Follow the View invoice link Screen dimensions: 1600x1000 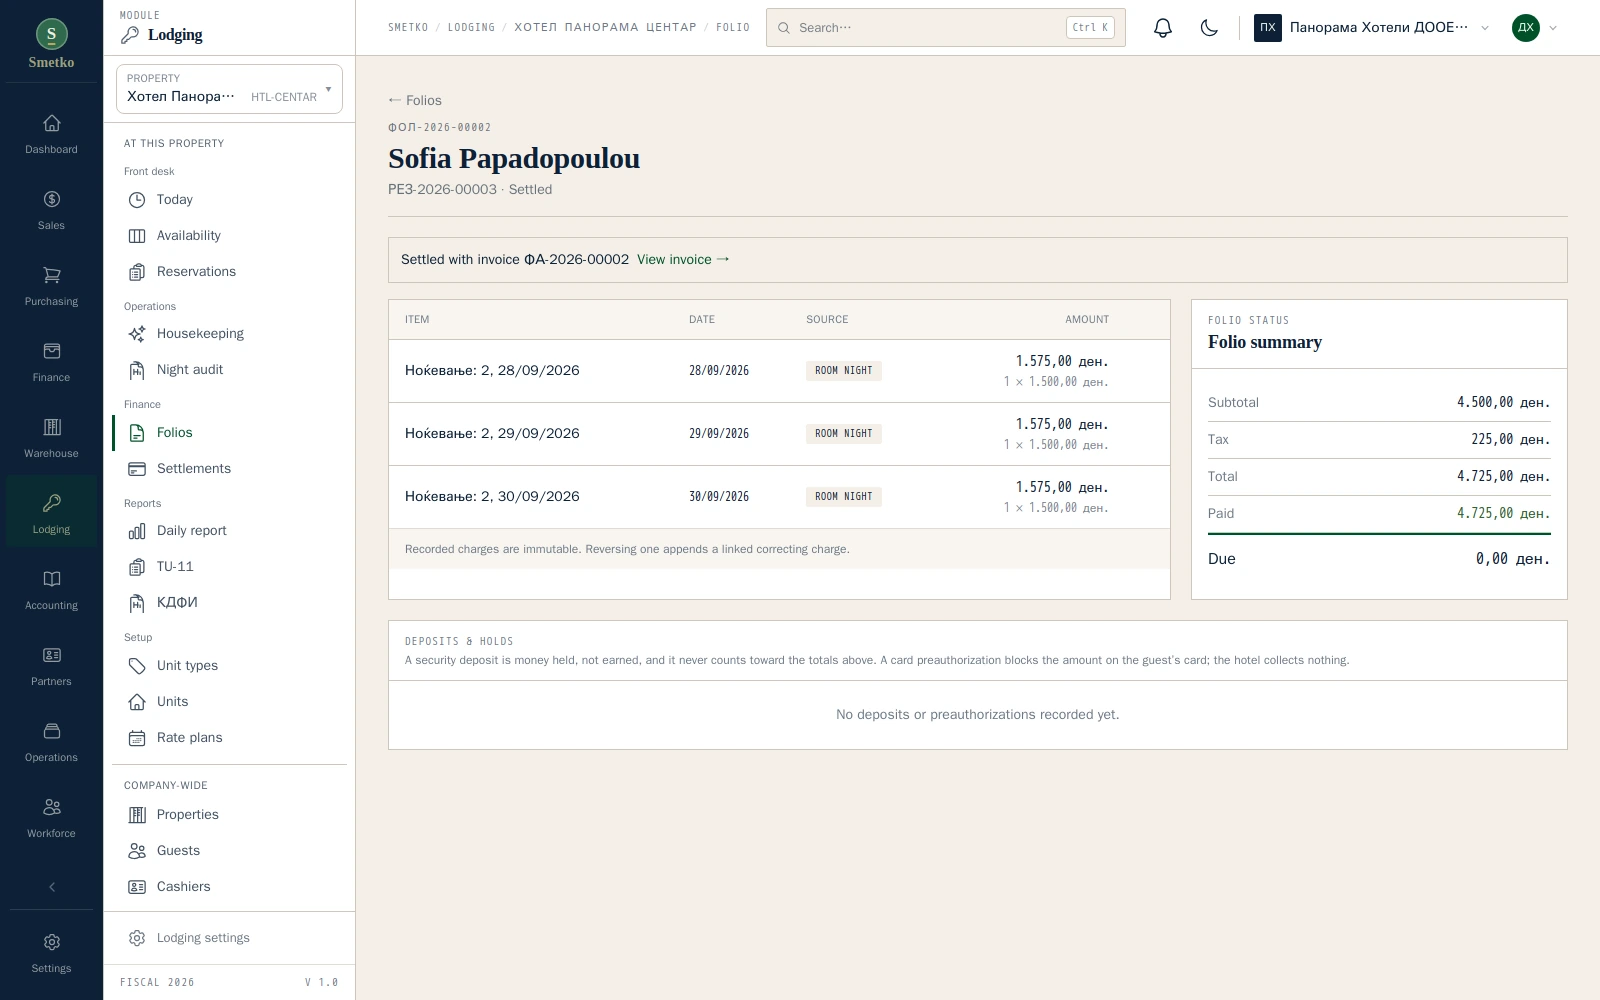[683, 260]
